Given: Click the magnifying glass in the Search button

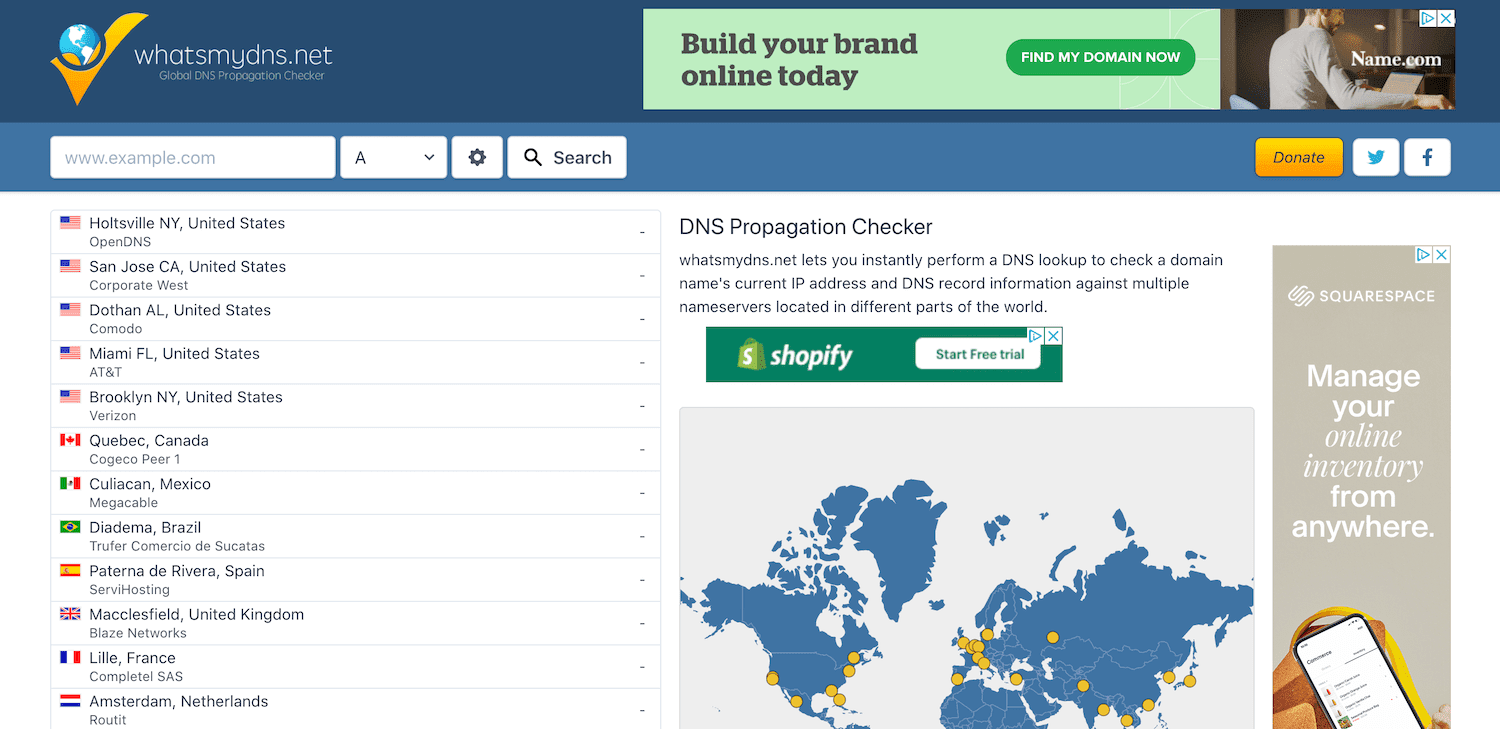Looking at the screenshot, I should click(x=532, y=157).
